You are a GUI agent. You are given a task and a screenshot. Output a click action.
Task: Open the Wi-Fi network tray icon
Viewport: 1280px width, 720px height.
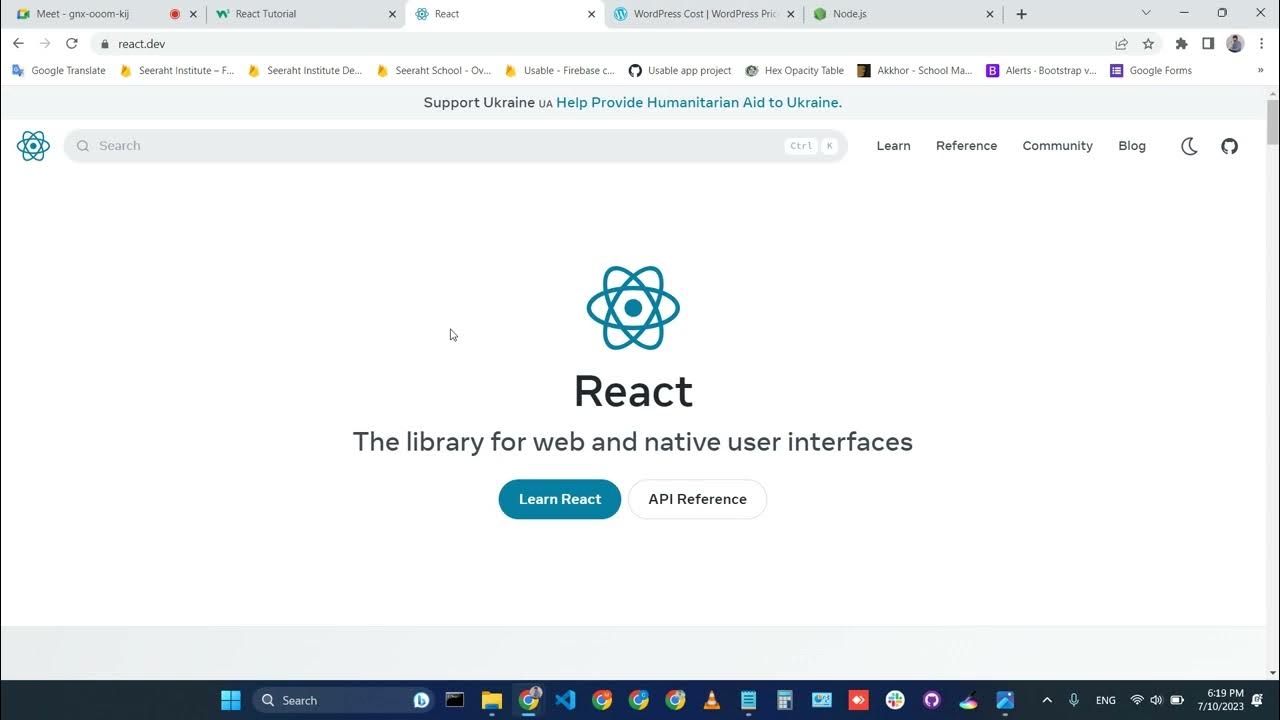click(1137, 700)
